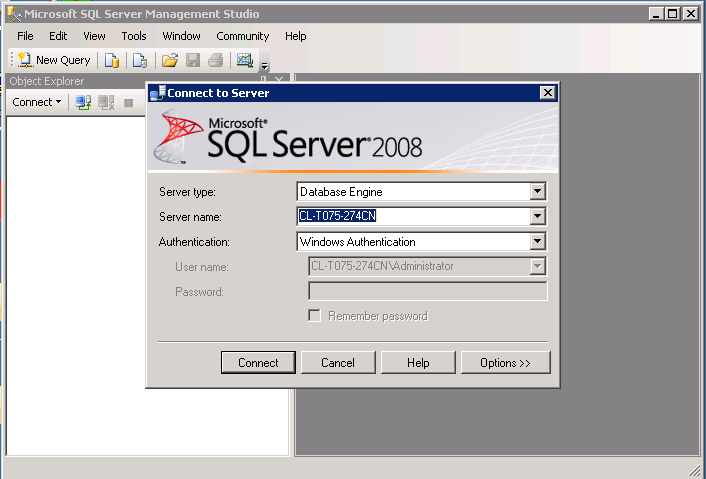Close the Connect to Server dialog
706x479 pixels.
coord(548,93)
